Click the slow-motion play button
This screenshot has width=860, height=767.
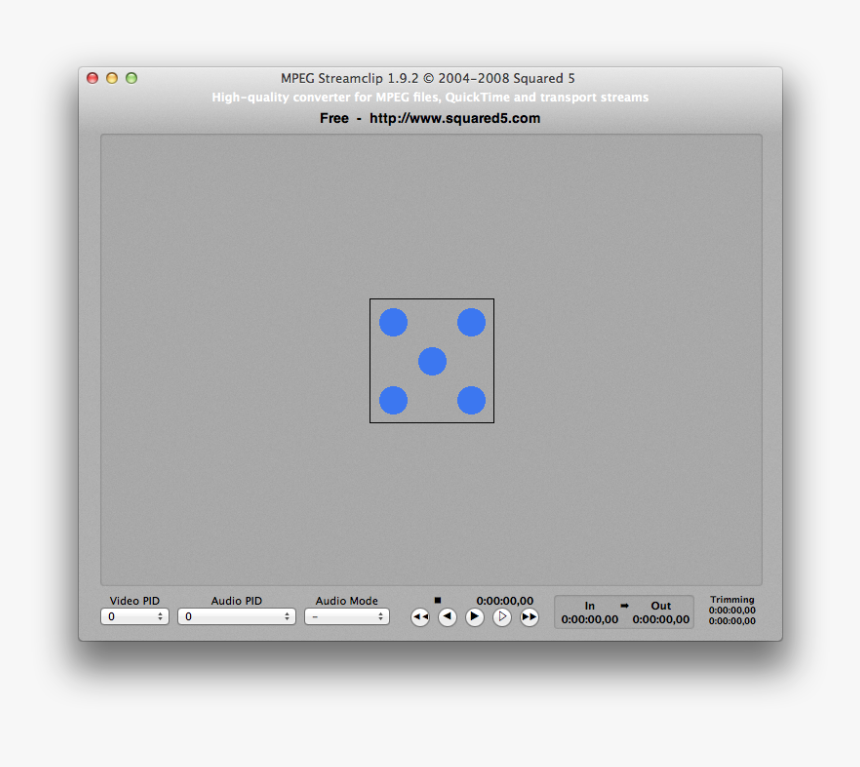[x=502, y=617]
